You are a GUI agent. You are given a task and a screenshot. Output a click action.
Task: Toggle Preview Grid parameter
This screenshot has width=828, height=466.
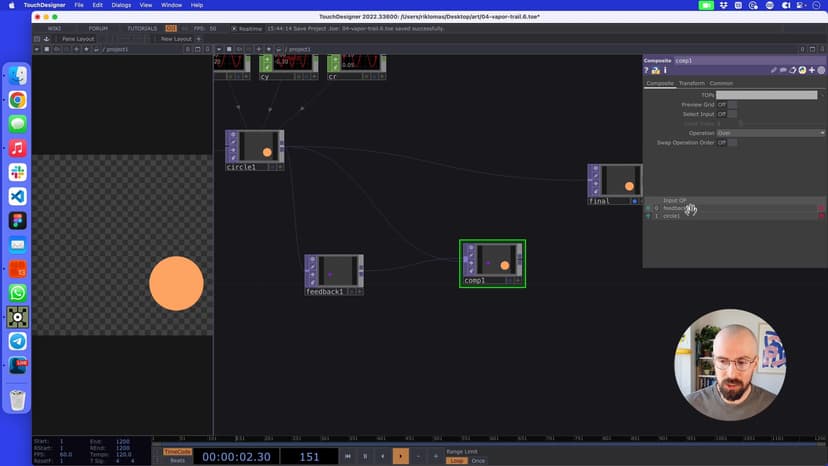pyautogui.click(x=733, y=104)
